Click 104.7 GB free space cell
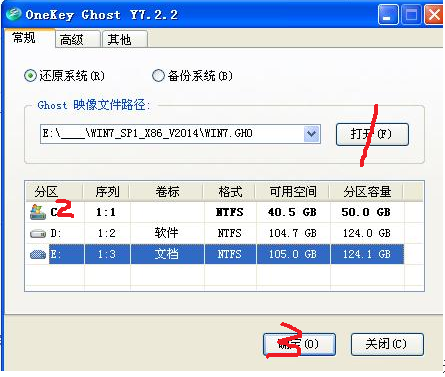The width and height of the screenshot is (445, 377). click(293, 233)
